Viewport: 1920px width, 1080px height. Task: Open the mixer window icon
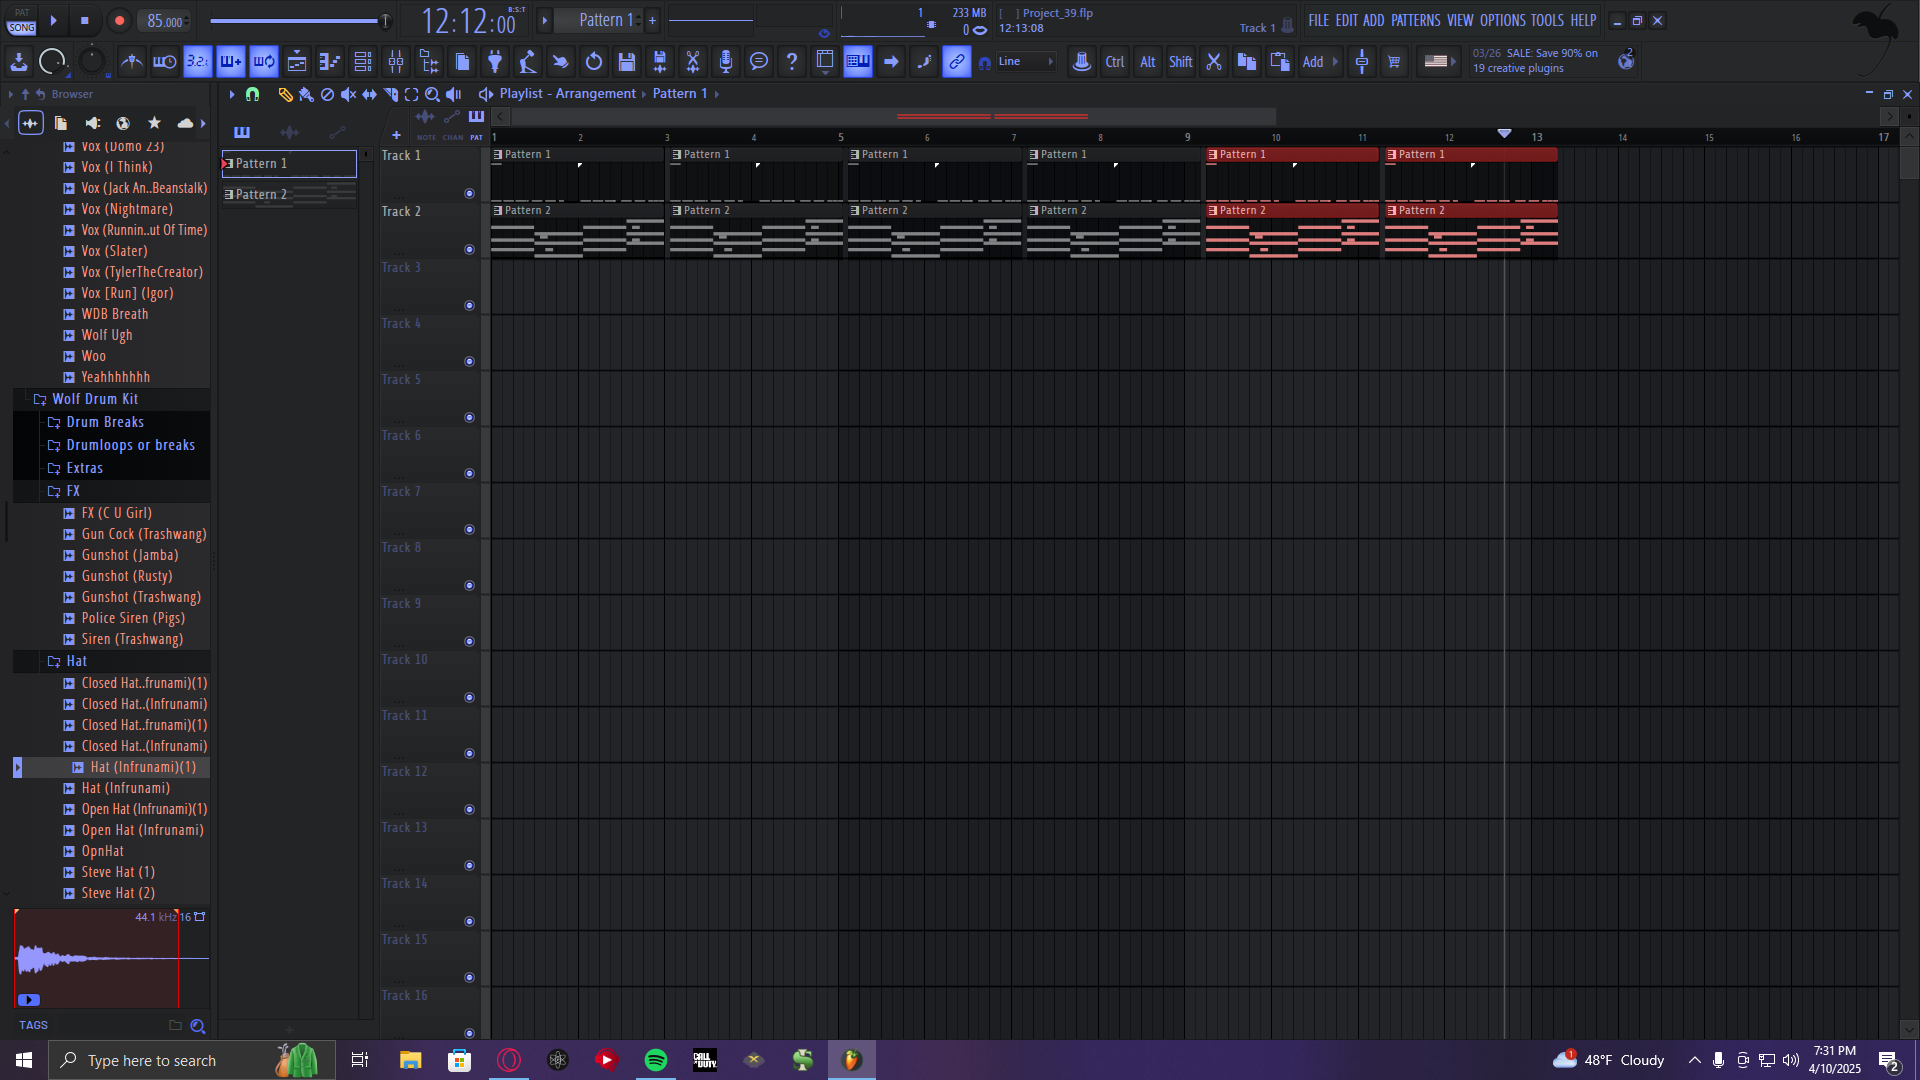click(x=396, y=62)
